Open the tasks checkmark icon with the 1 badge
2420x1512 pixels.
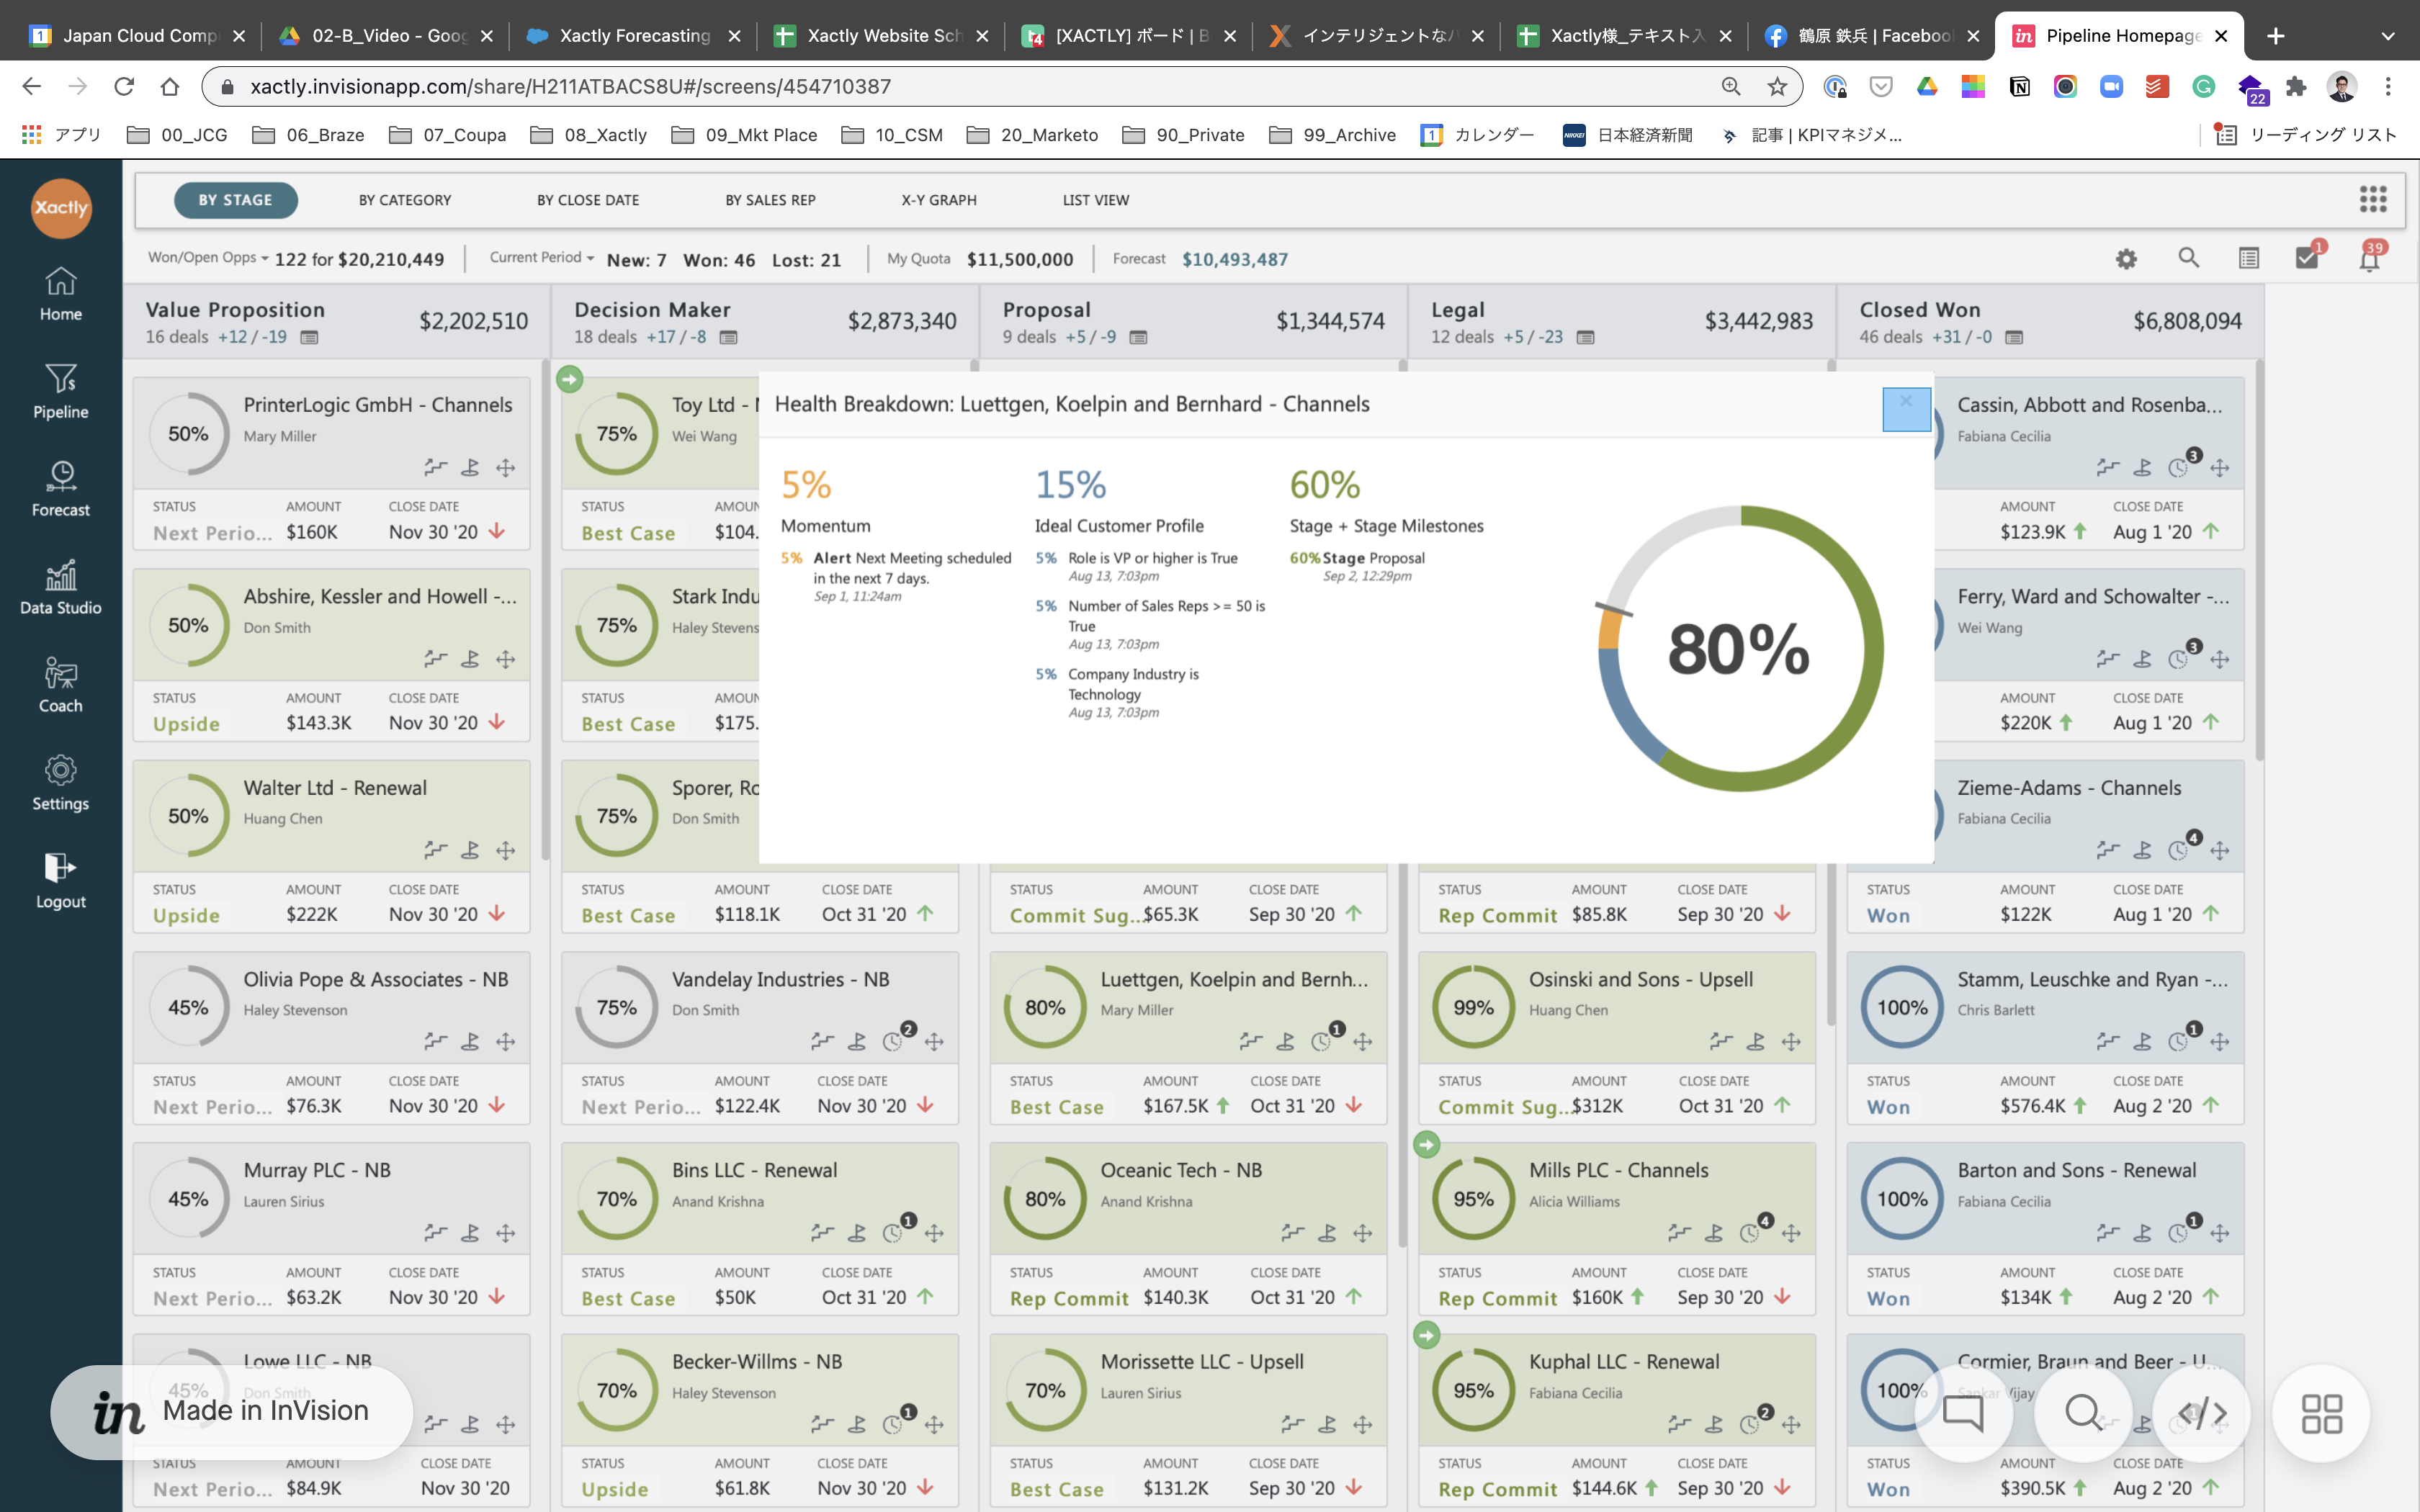tap(2307, 258)
